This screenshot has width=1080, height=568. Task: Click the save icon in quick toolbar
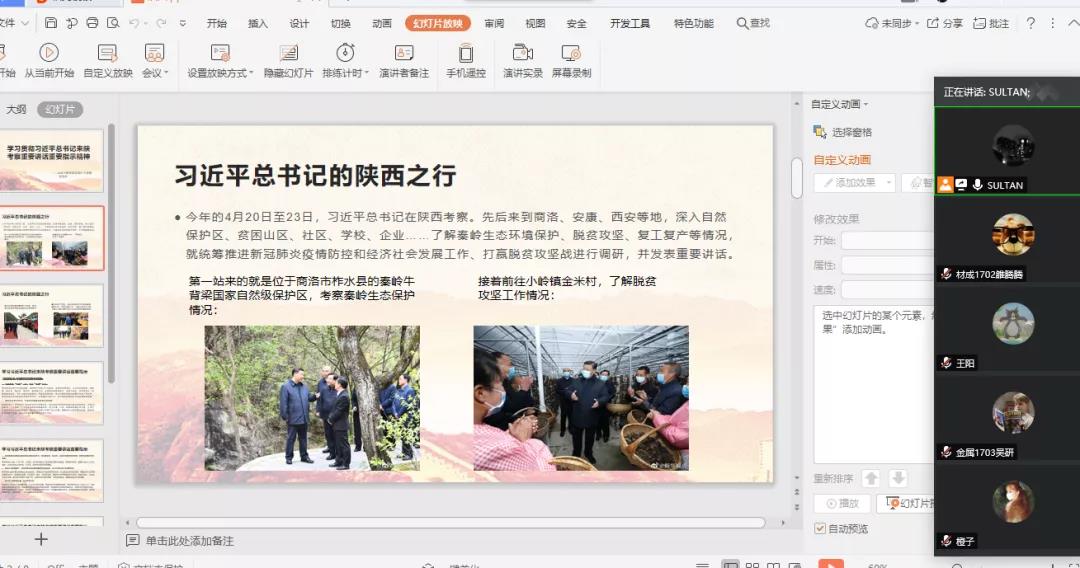51,23
